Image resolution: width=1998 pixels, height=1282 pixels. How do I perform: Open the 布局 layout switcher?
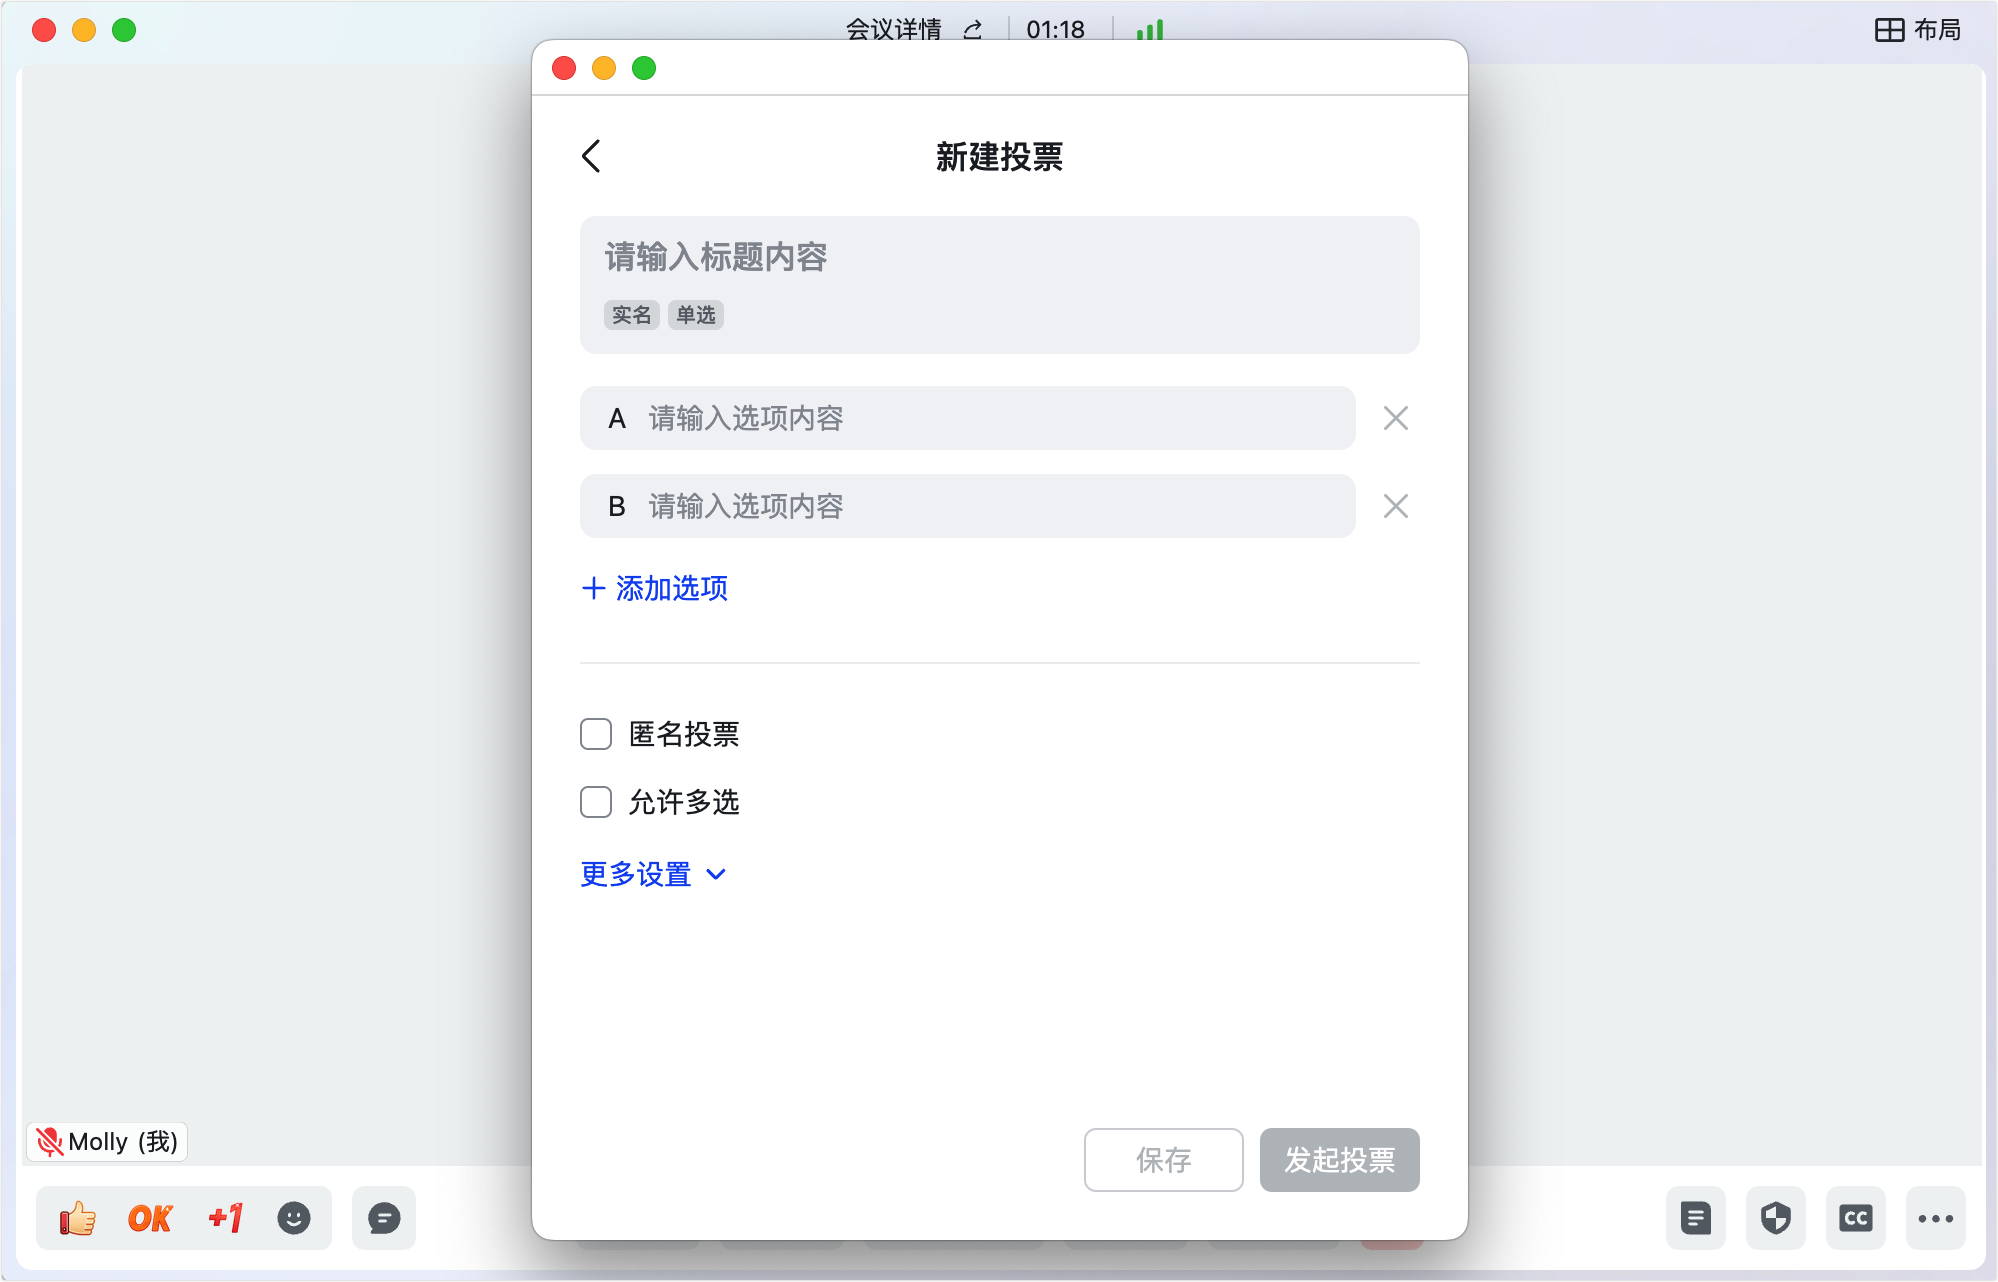(1919, 29)
